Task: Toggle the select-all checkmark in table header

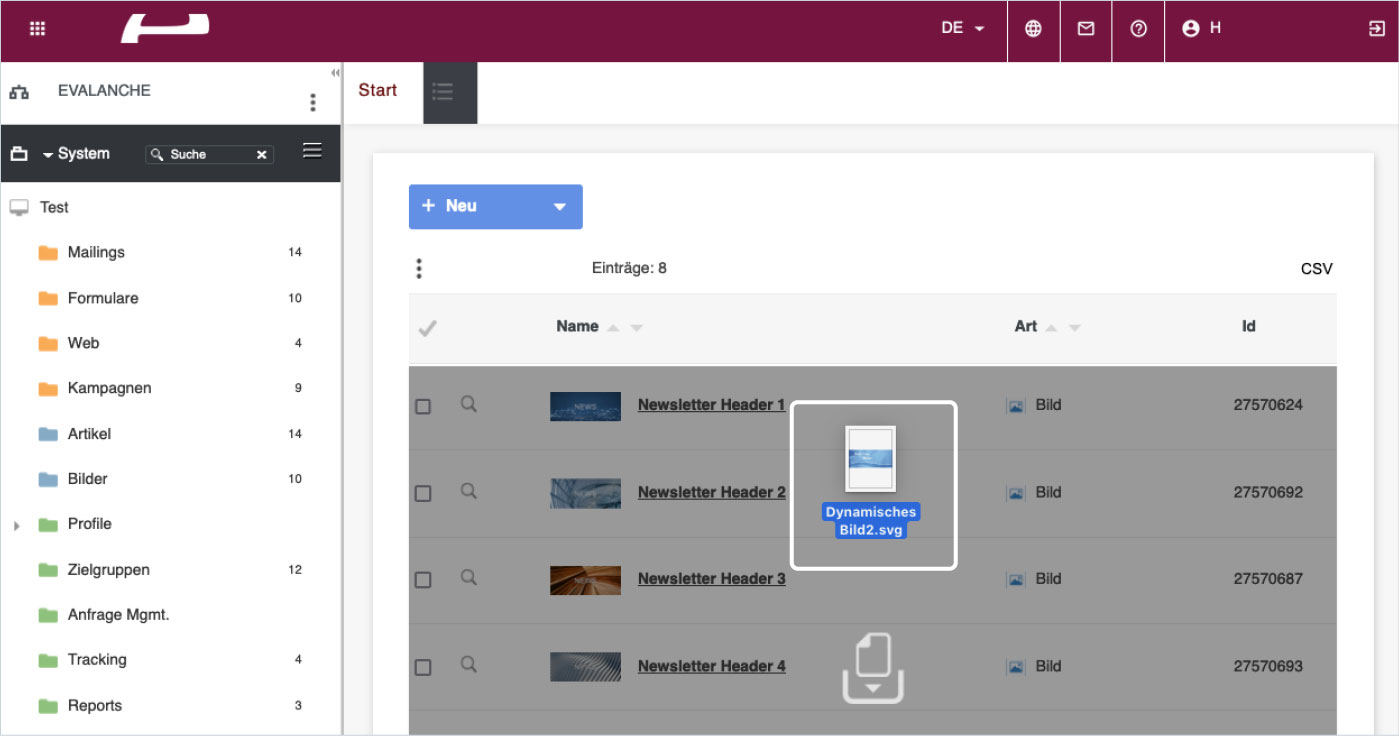Action: point(427,328)
